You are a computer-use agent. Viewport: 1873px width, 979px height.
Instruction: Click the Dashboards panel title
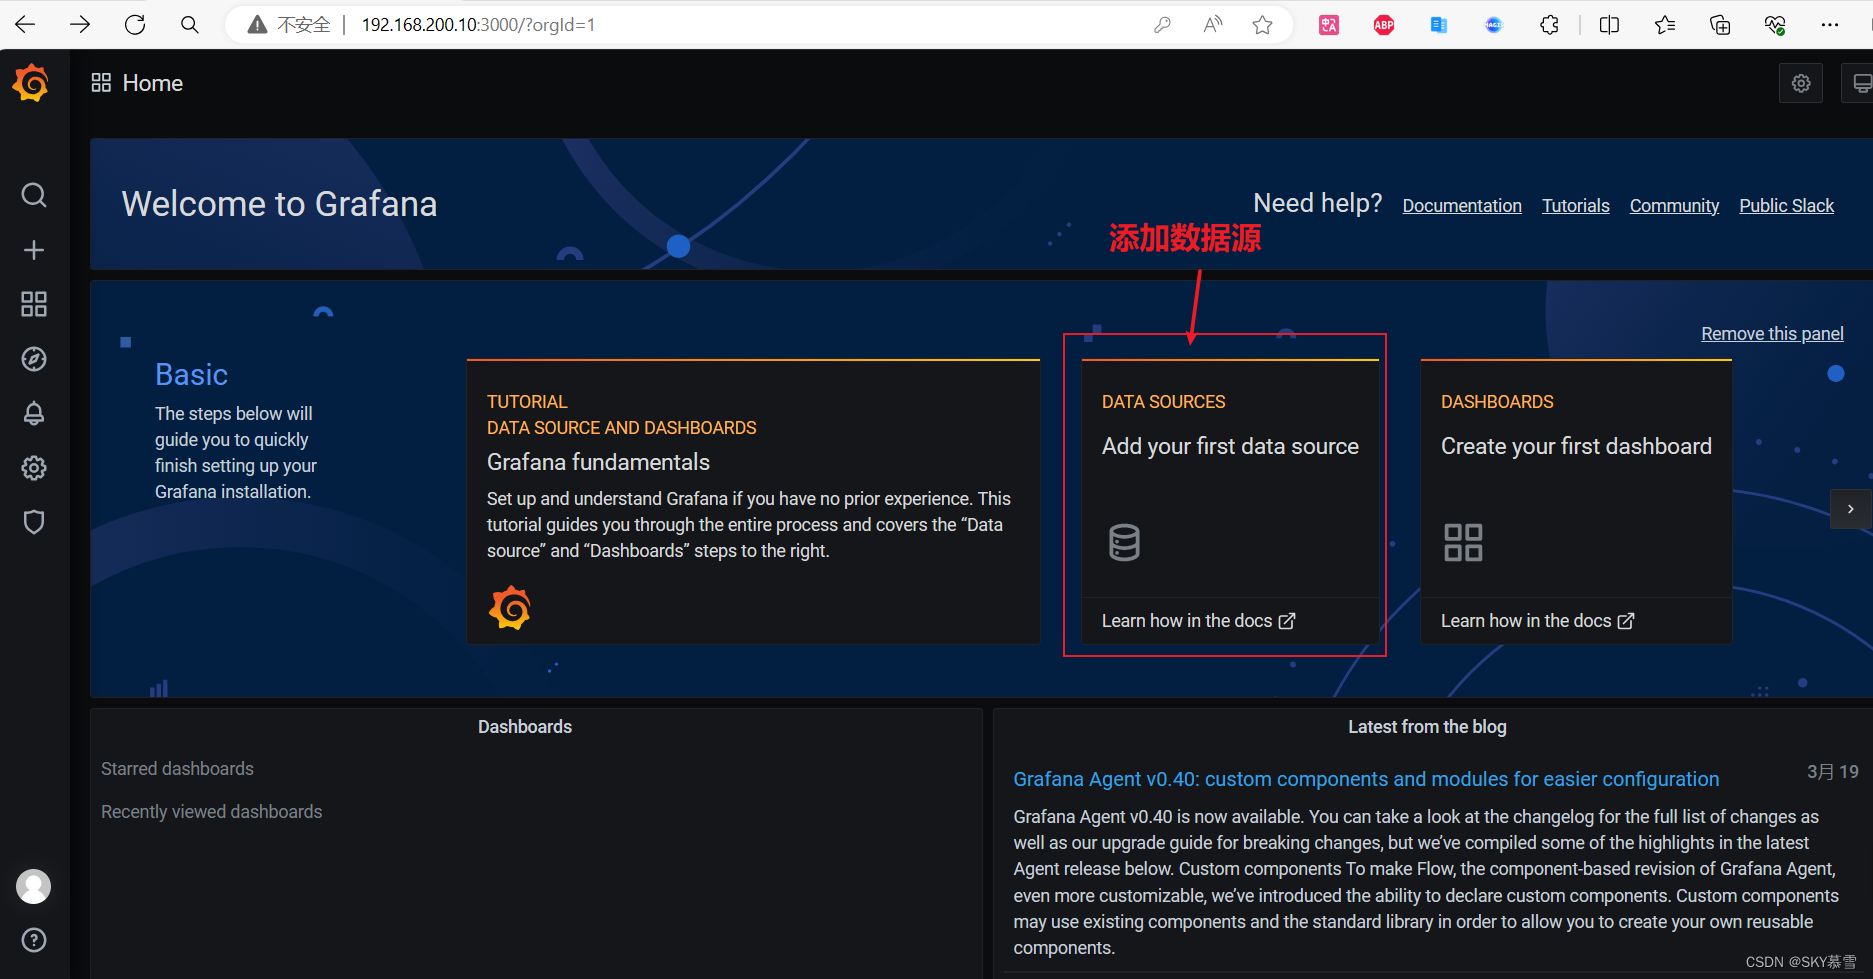click(525, 727)
